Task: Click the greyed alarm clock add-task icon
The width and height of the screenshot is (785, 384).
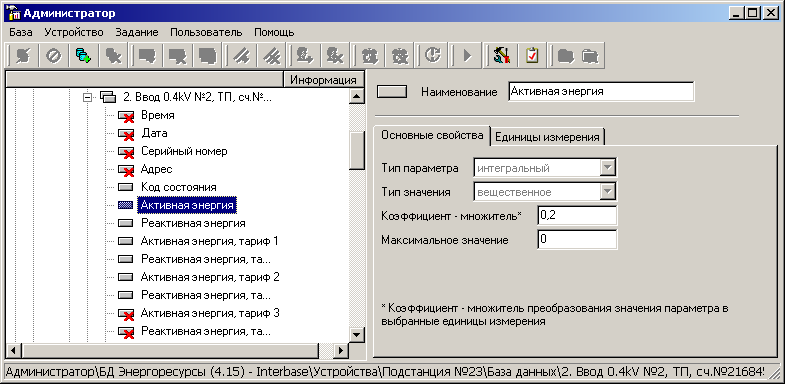Action: pyautogui.click(x=369, y=56)
